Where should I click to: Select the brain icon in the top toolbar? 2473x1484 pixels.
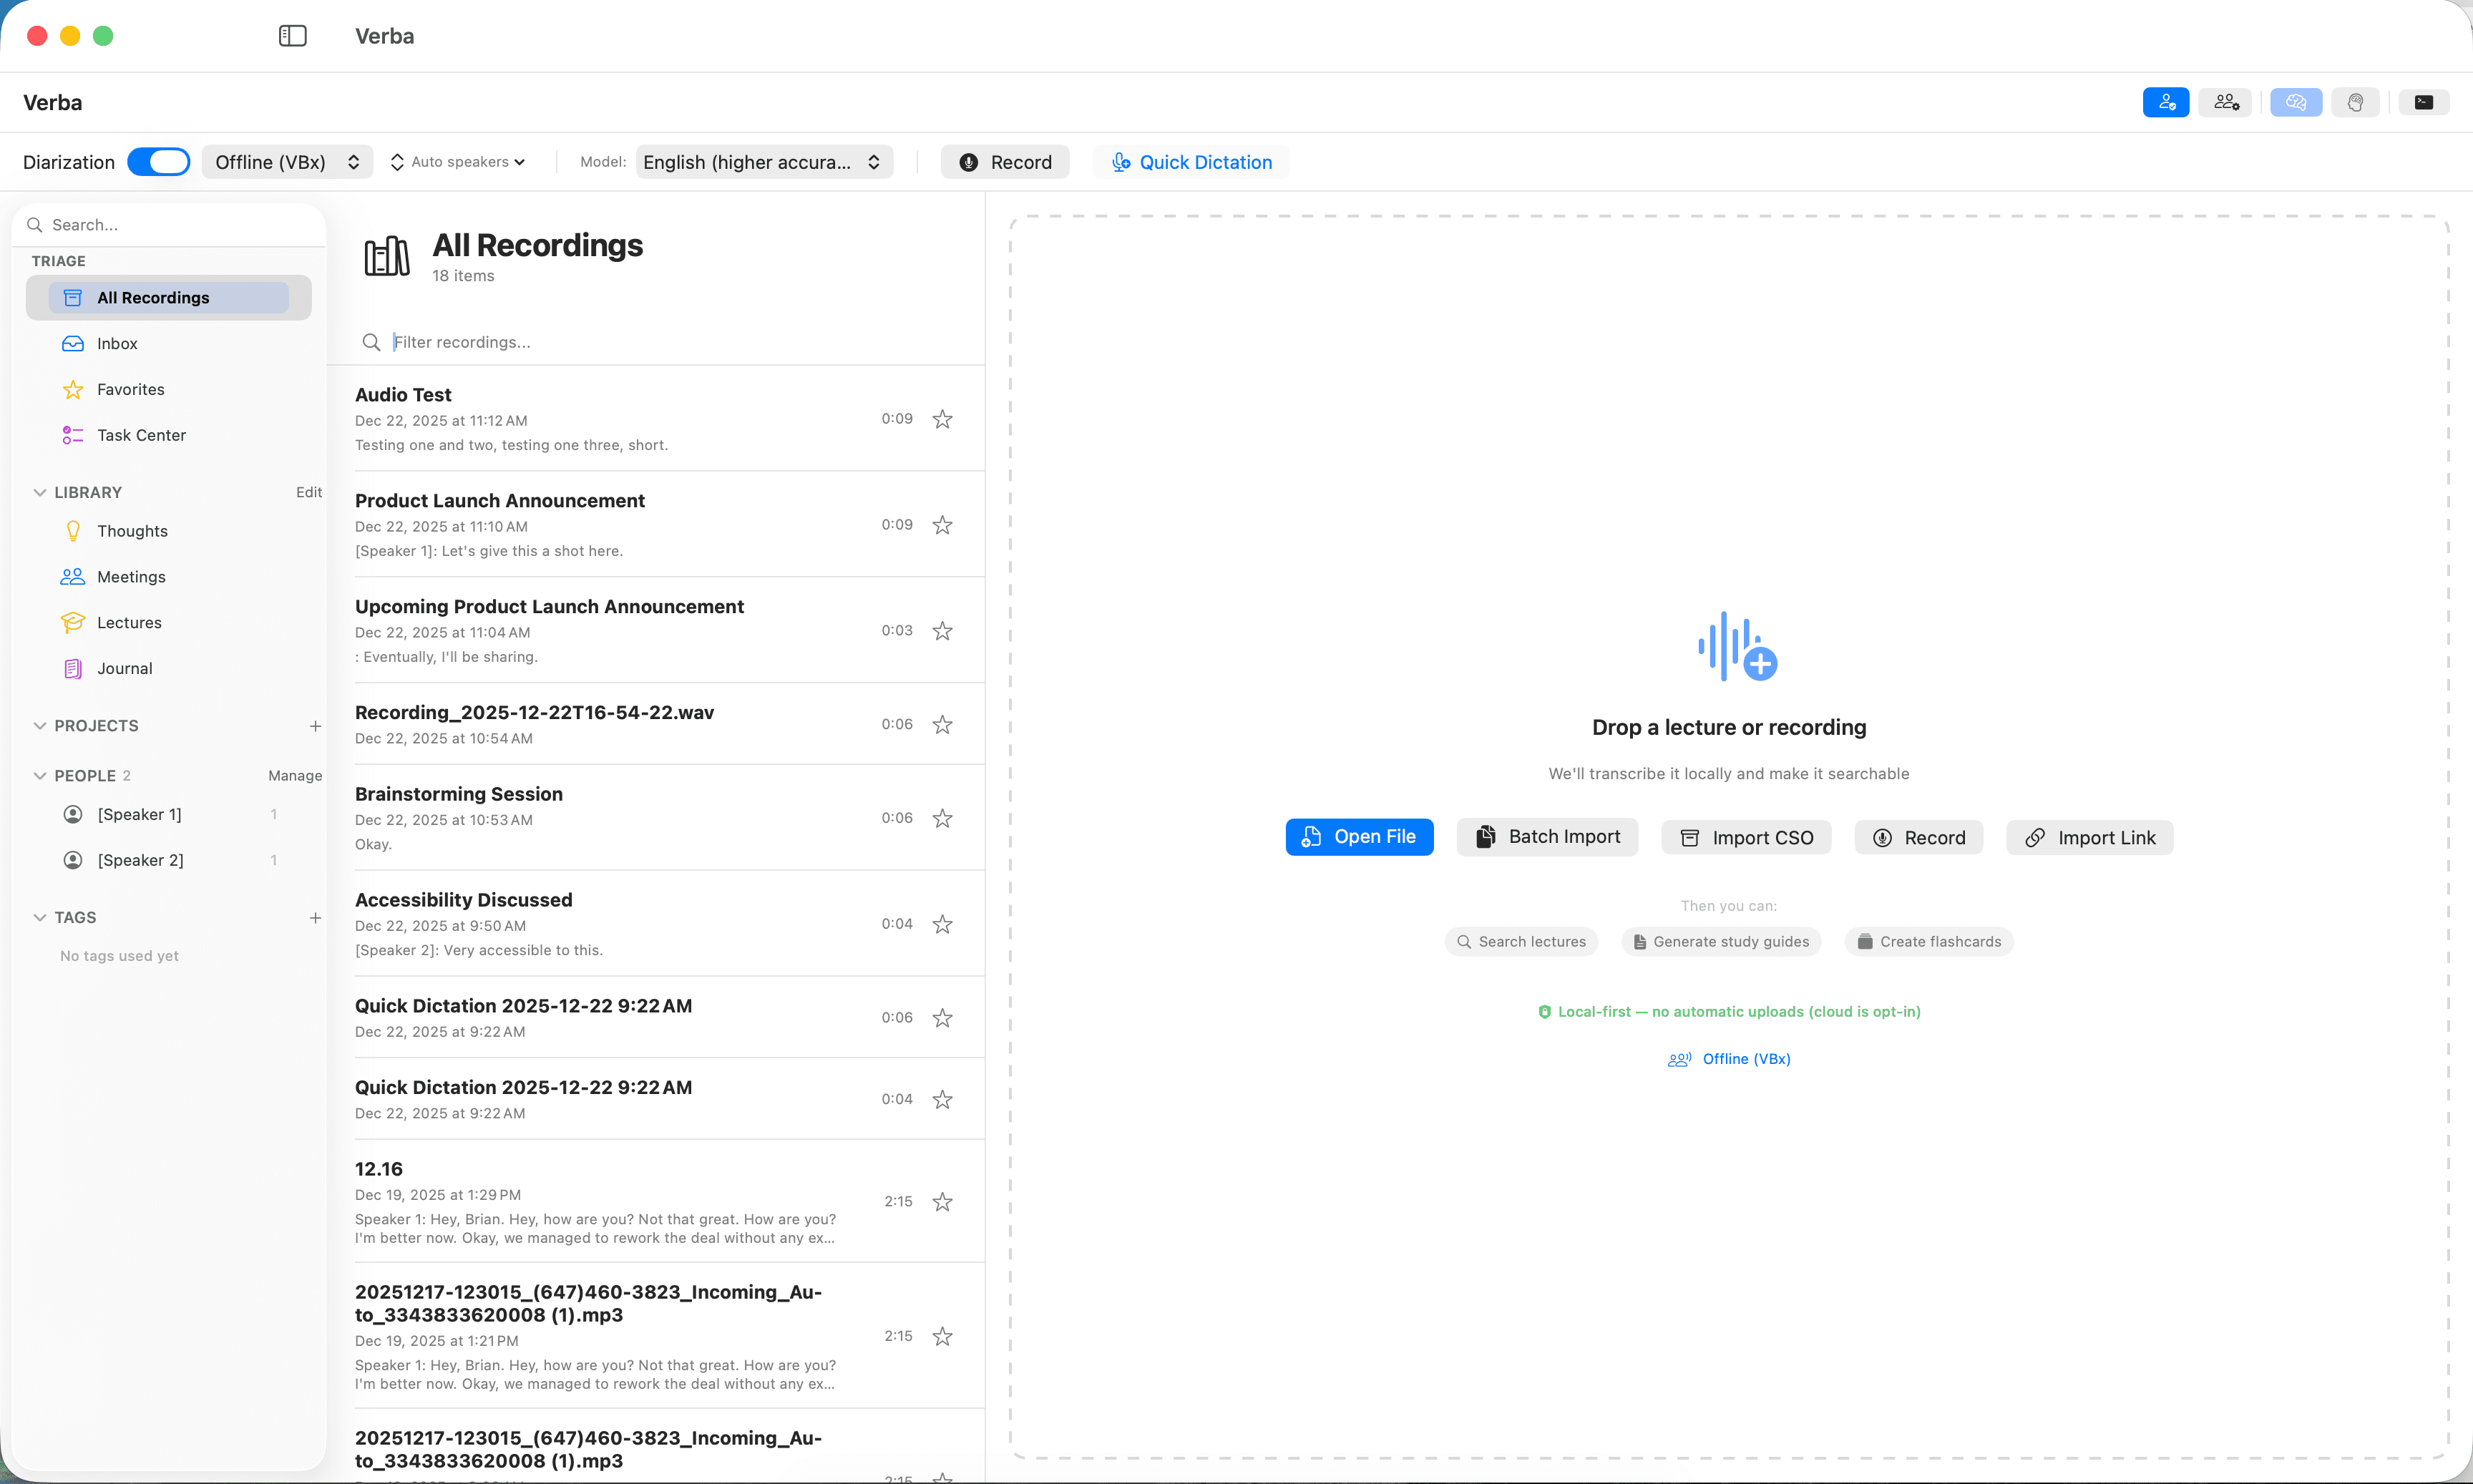click(2295, 101)
